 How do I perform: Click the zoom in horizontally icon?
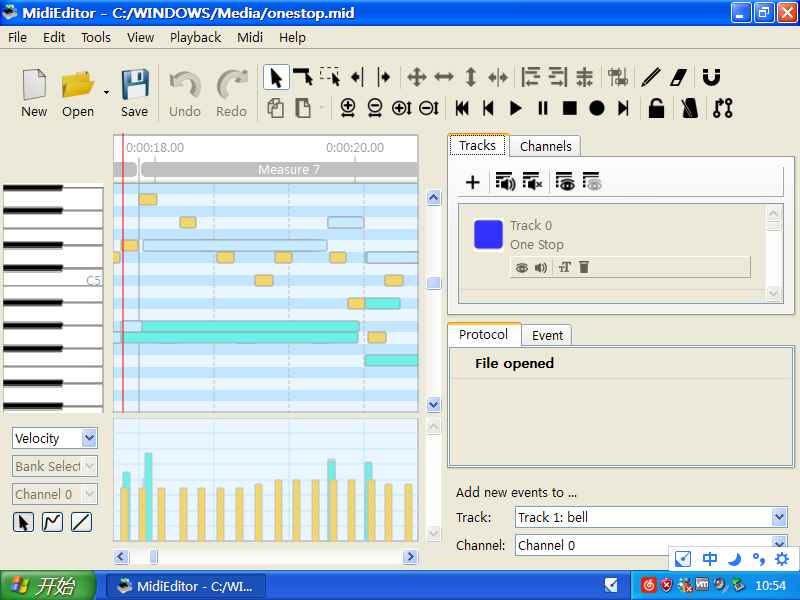point(348,108)
